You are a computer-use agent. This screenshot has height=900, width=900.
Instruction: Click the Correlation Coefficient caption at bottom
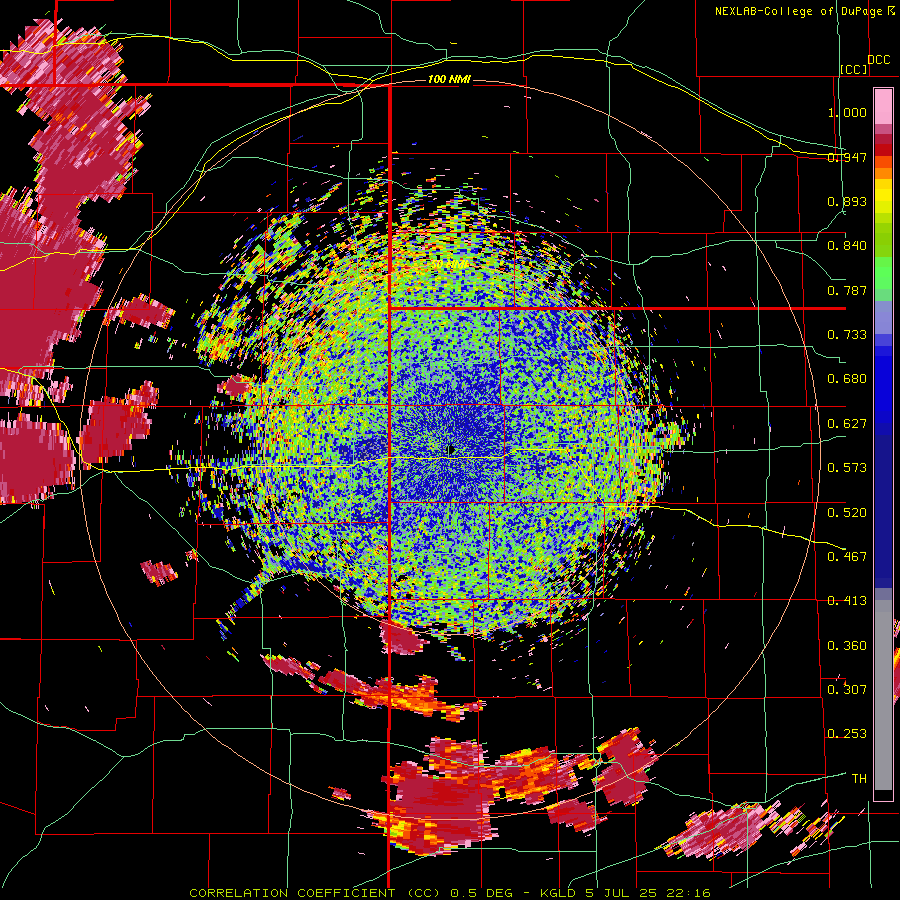[x=450, y=893]
